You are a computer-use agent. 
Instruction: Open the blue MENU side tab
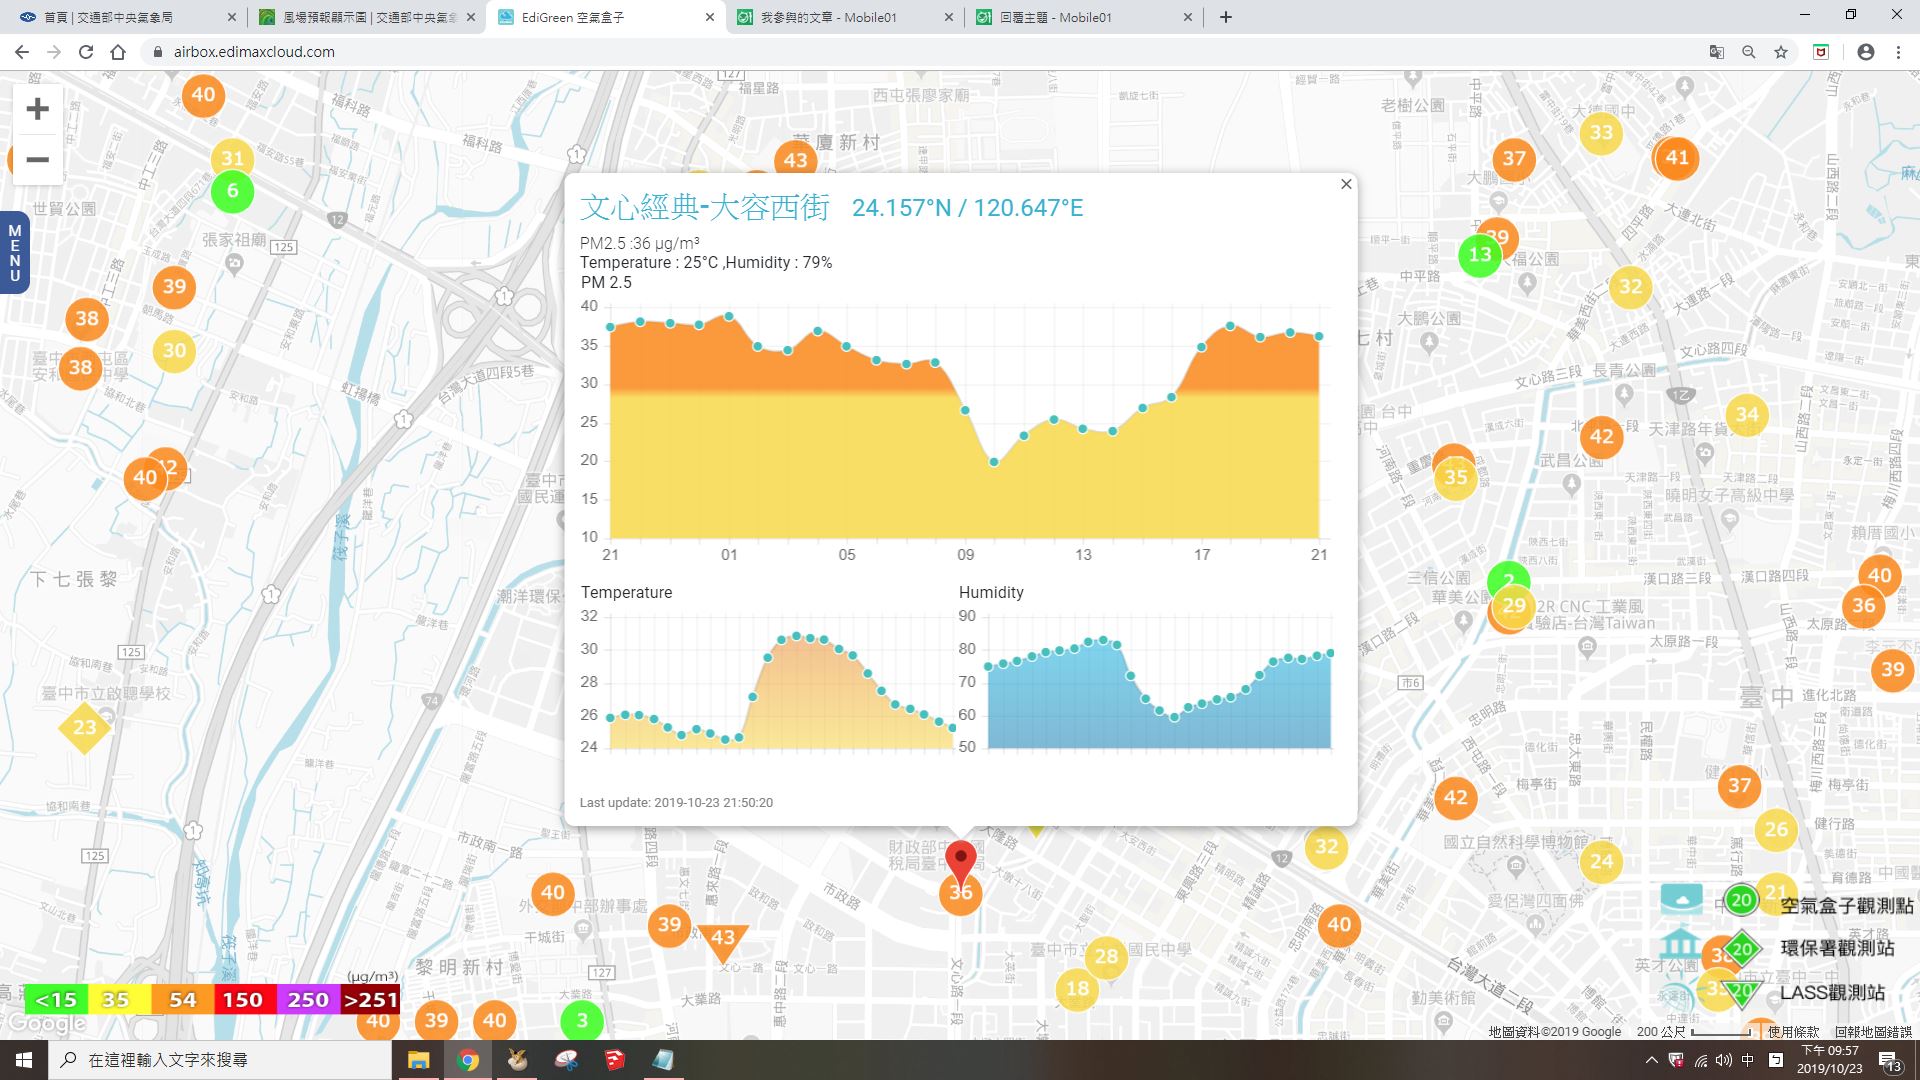14,252
